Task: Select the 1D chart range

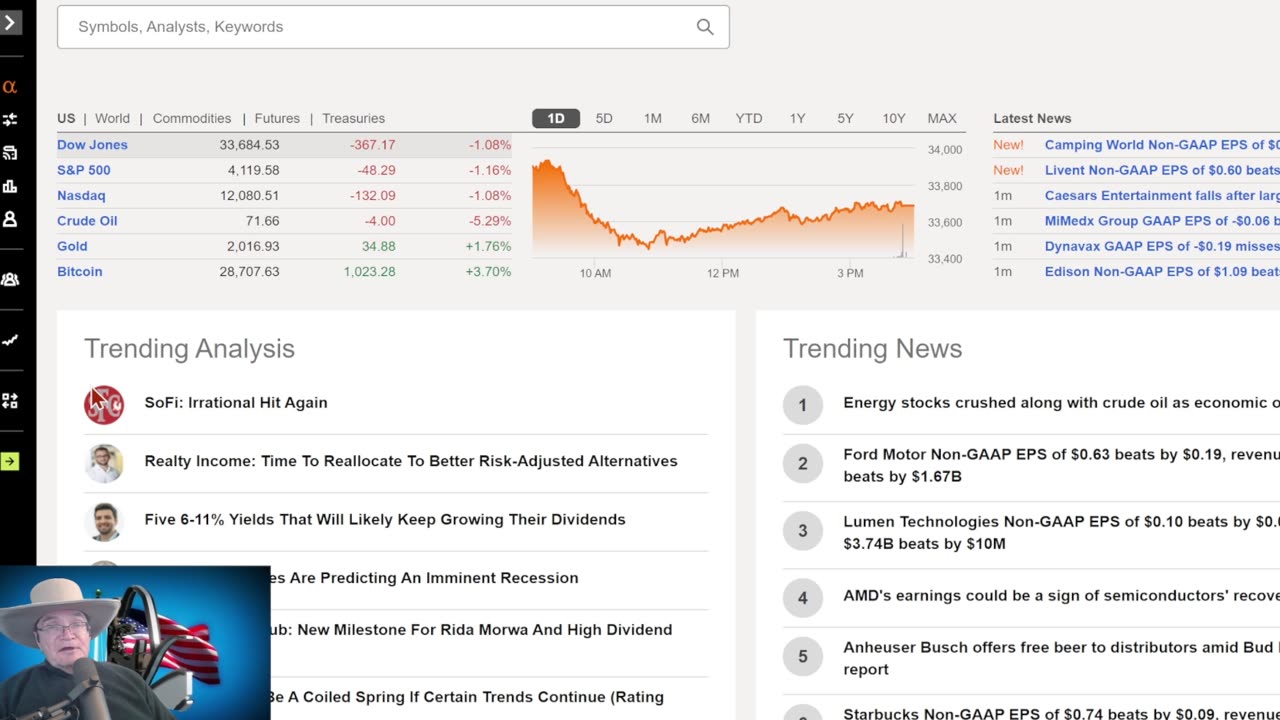Action: pyautogui.click(x=556, y=118)
